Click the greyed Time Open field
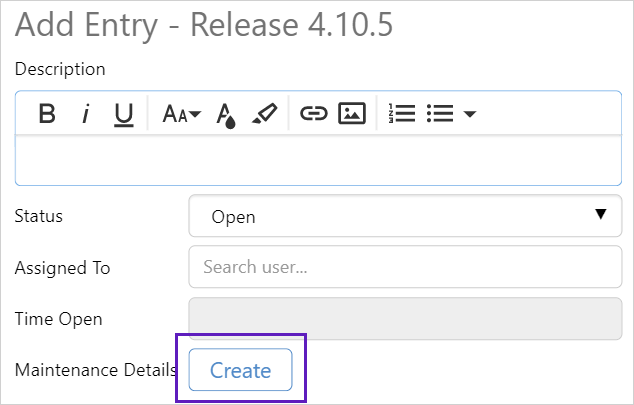Image resolution: width=634 pixels, height=405 pixels. click(x=405, y=319)
